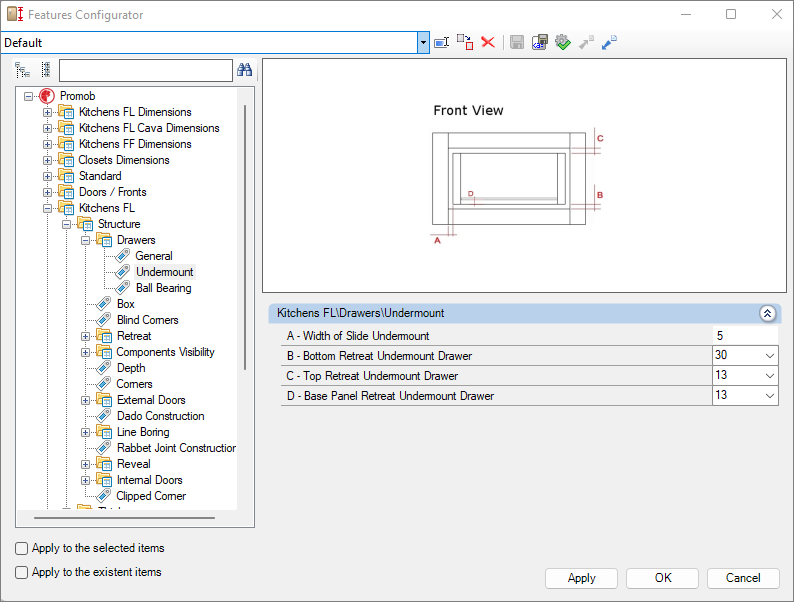Click the red Promob root icon

coord(48,97)
